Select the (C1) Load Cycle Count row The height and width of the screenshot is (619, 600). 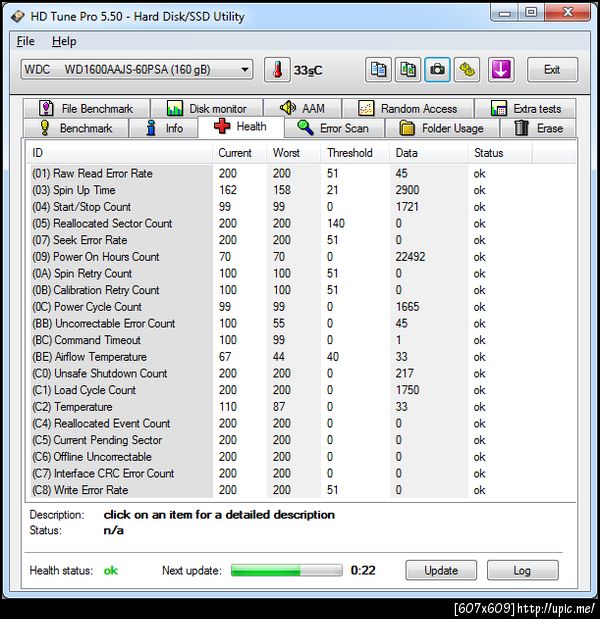[302, 390]
